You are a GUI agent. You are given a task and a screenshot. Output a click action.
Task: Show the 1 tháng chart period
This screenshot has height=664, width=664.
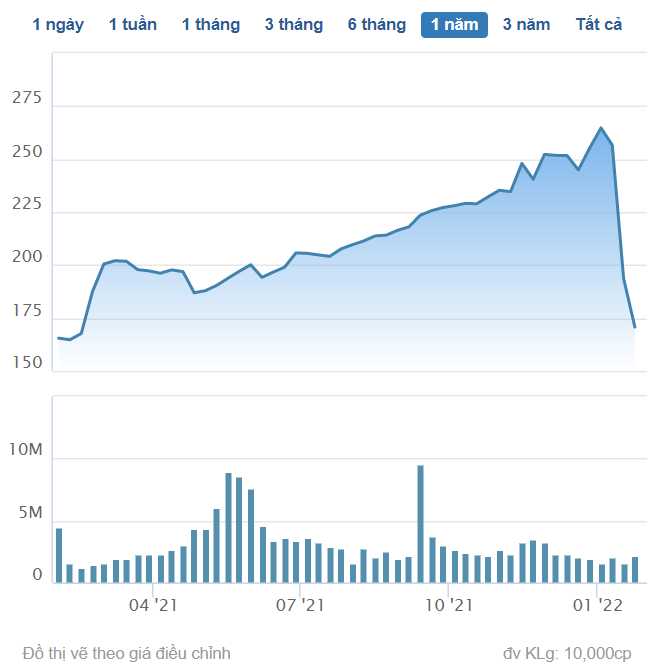pyautogui.click(x=211, y=25)
